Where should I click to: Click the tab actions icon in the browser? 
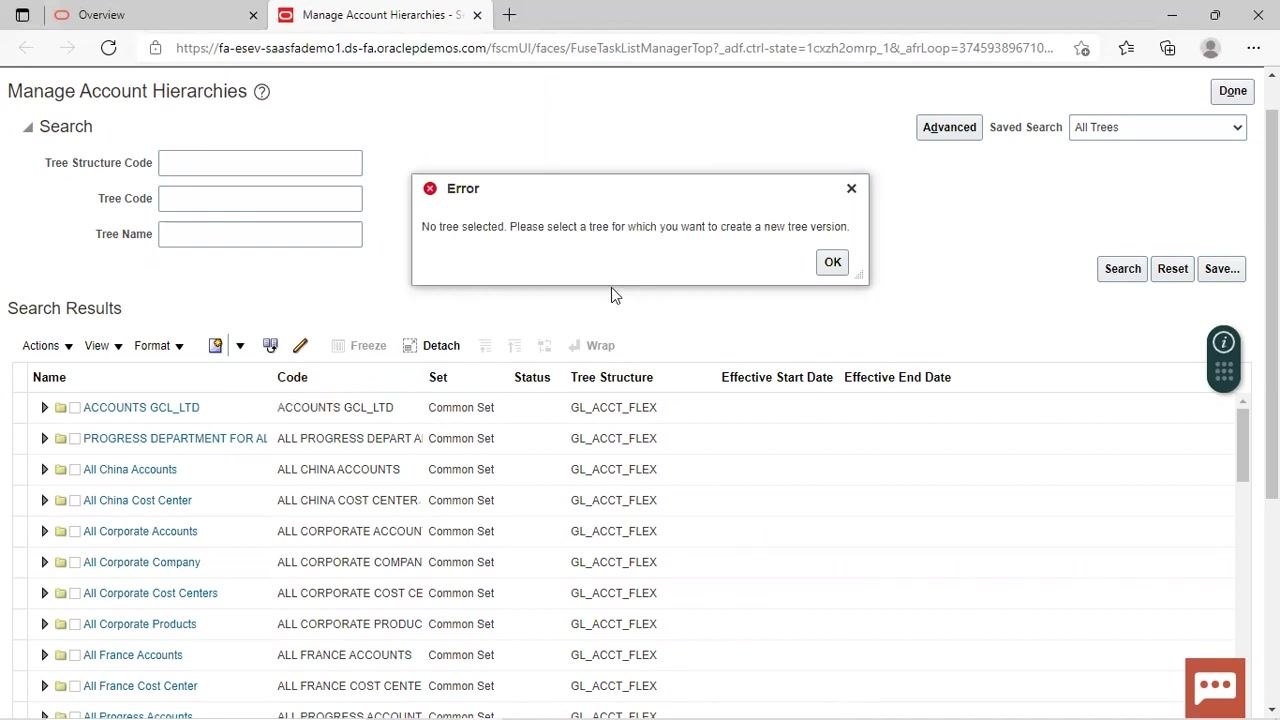coord(22,15)
